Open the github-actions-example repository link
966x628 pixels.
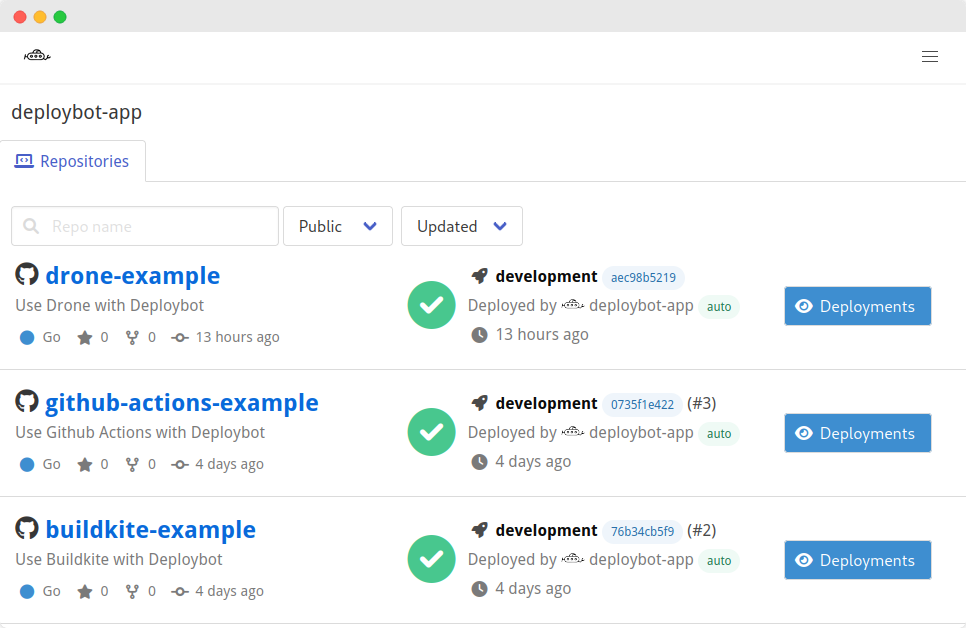[x=182, y=402]
